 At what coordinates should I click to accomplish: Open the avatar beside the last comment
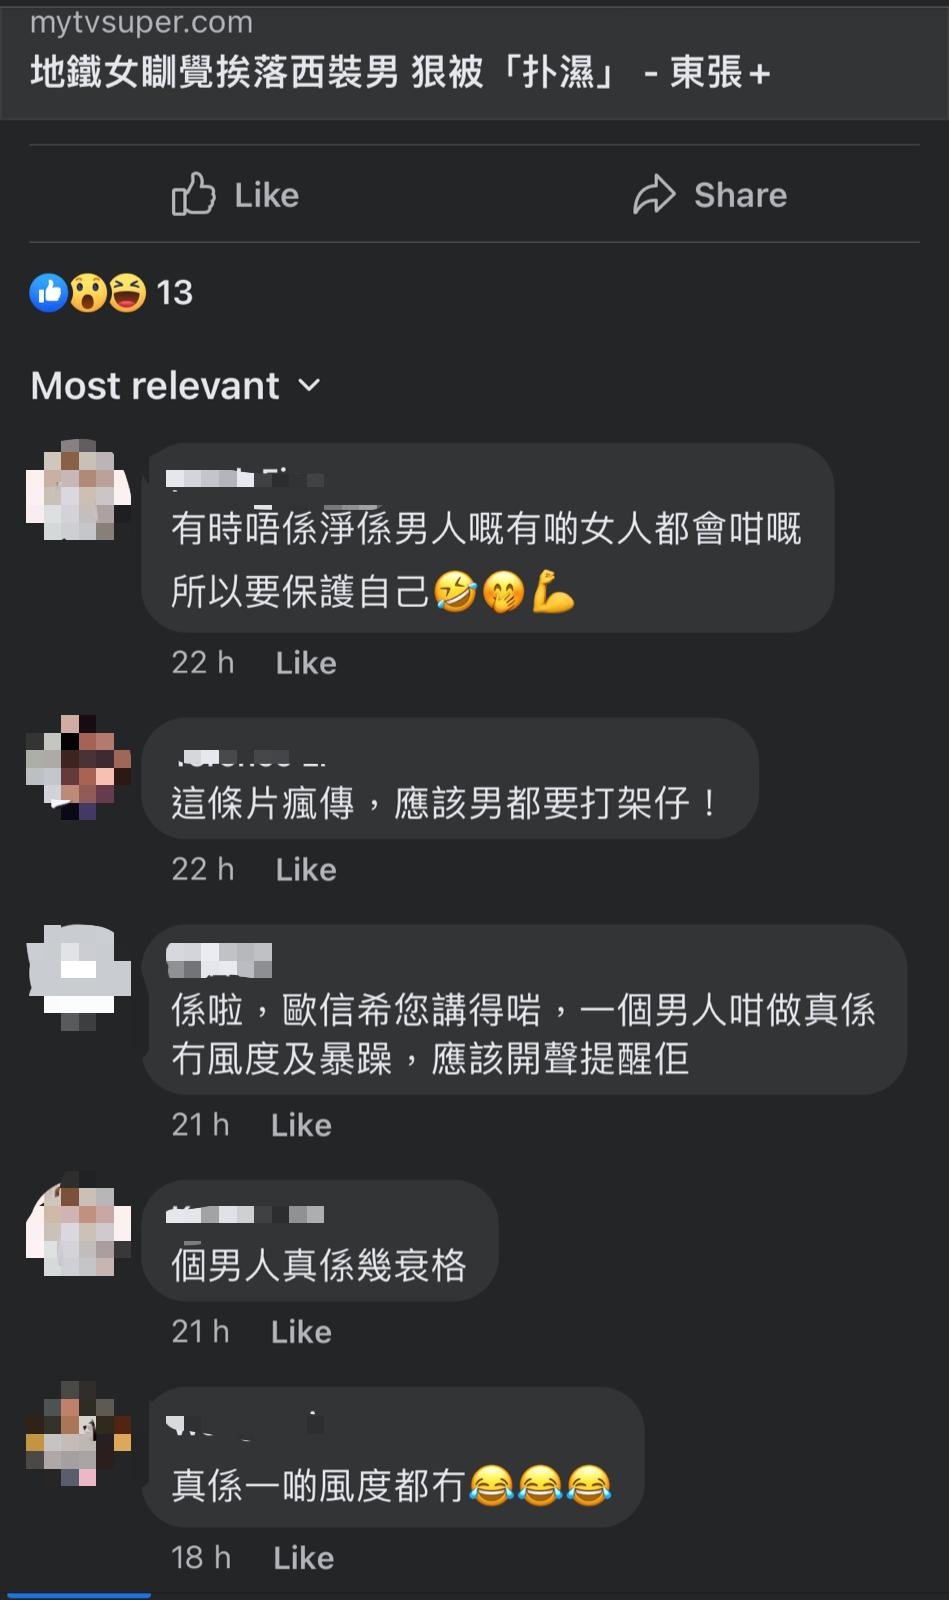(x=78, y=1433)
